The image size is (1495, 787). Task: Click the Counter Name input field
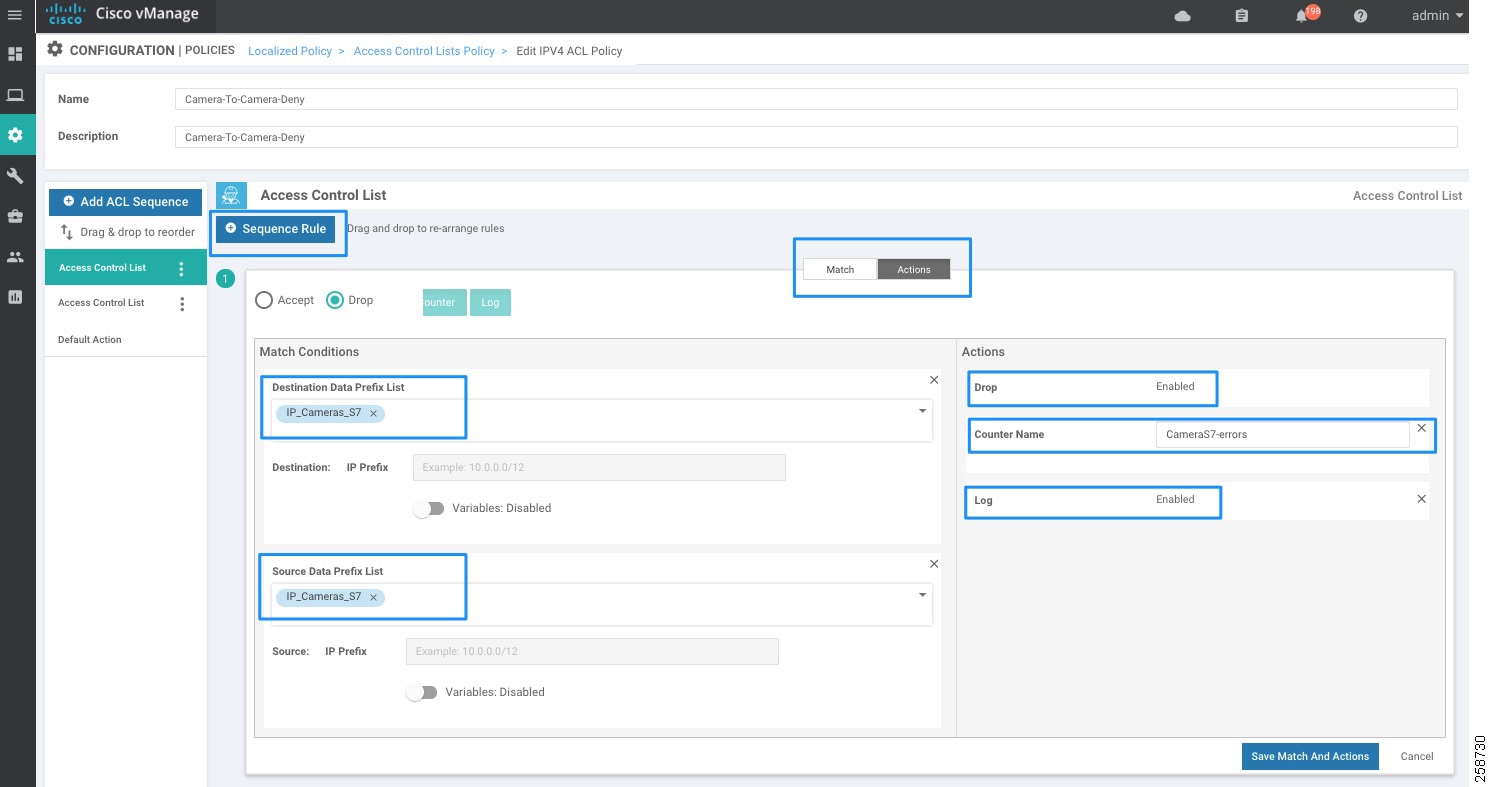1282,434
